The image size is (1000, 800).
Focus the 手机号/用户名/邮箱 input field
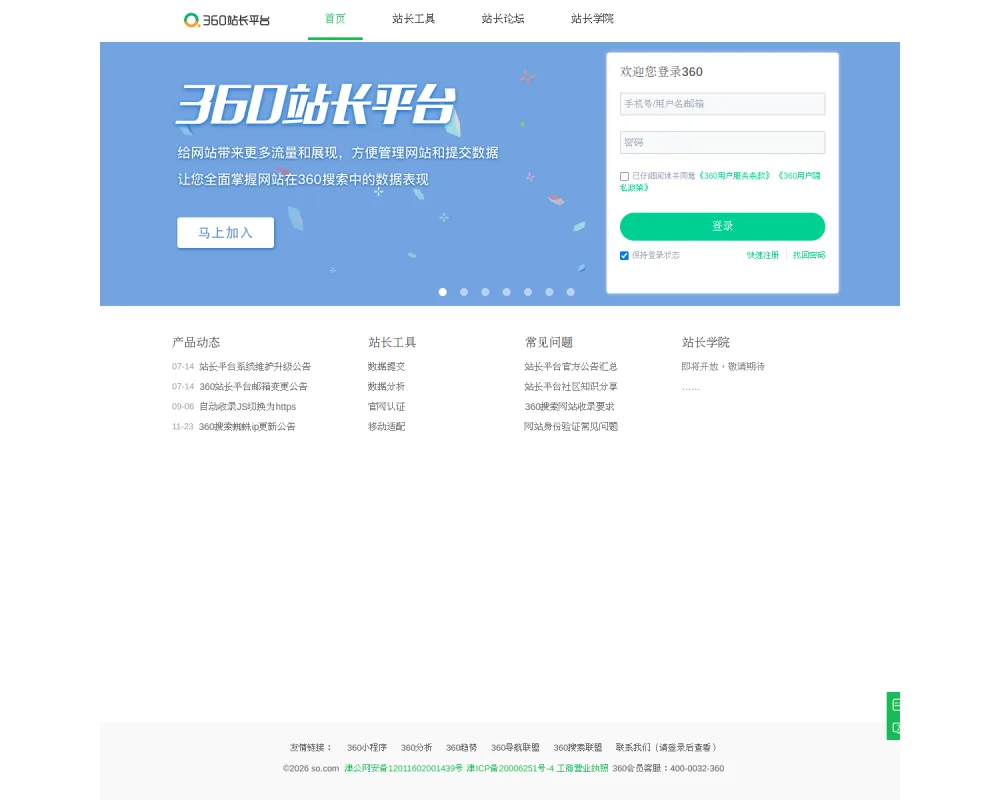[x=722, y=104]
